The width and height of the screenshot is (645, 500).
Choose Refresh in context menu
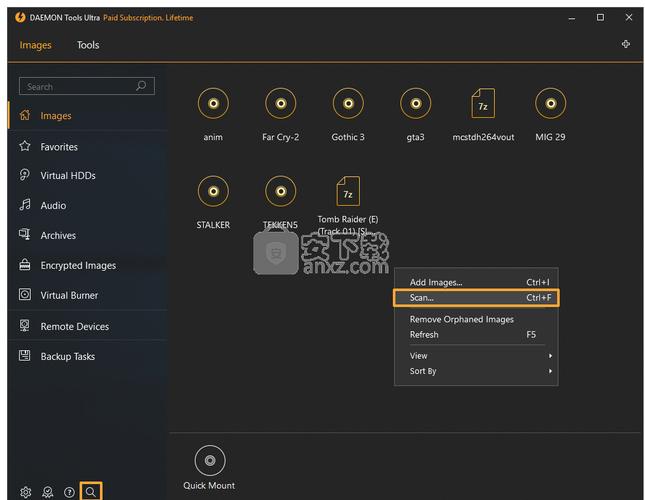(x=476, y=335)
